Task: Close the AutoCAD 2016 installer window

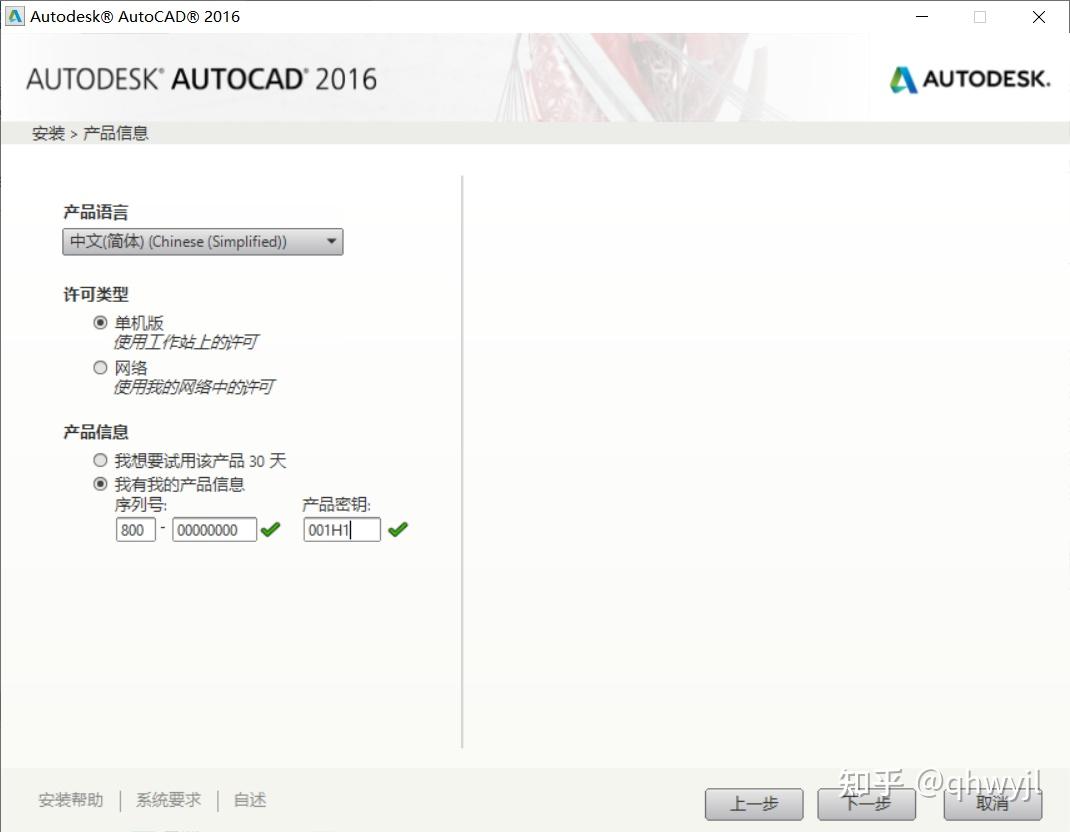Action: 1039,16
